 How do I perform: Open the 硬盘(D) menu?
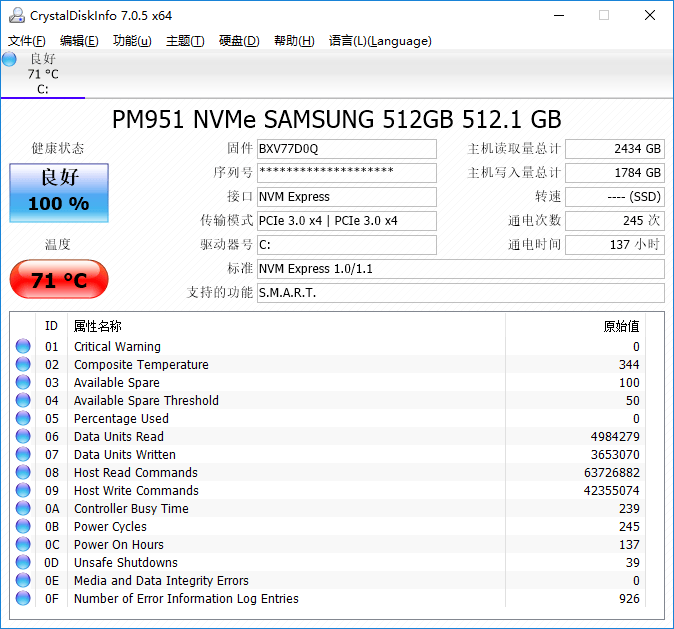point(239,41)
